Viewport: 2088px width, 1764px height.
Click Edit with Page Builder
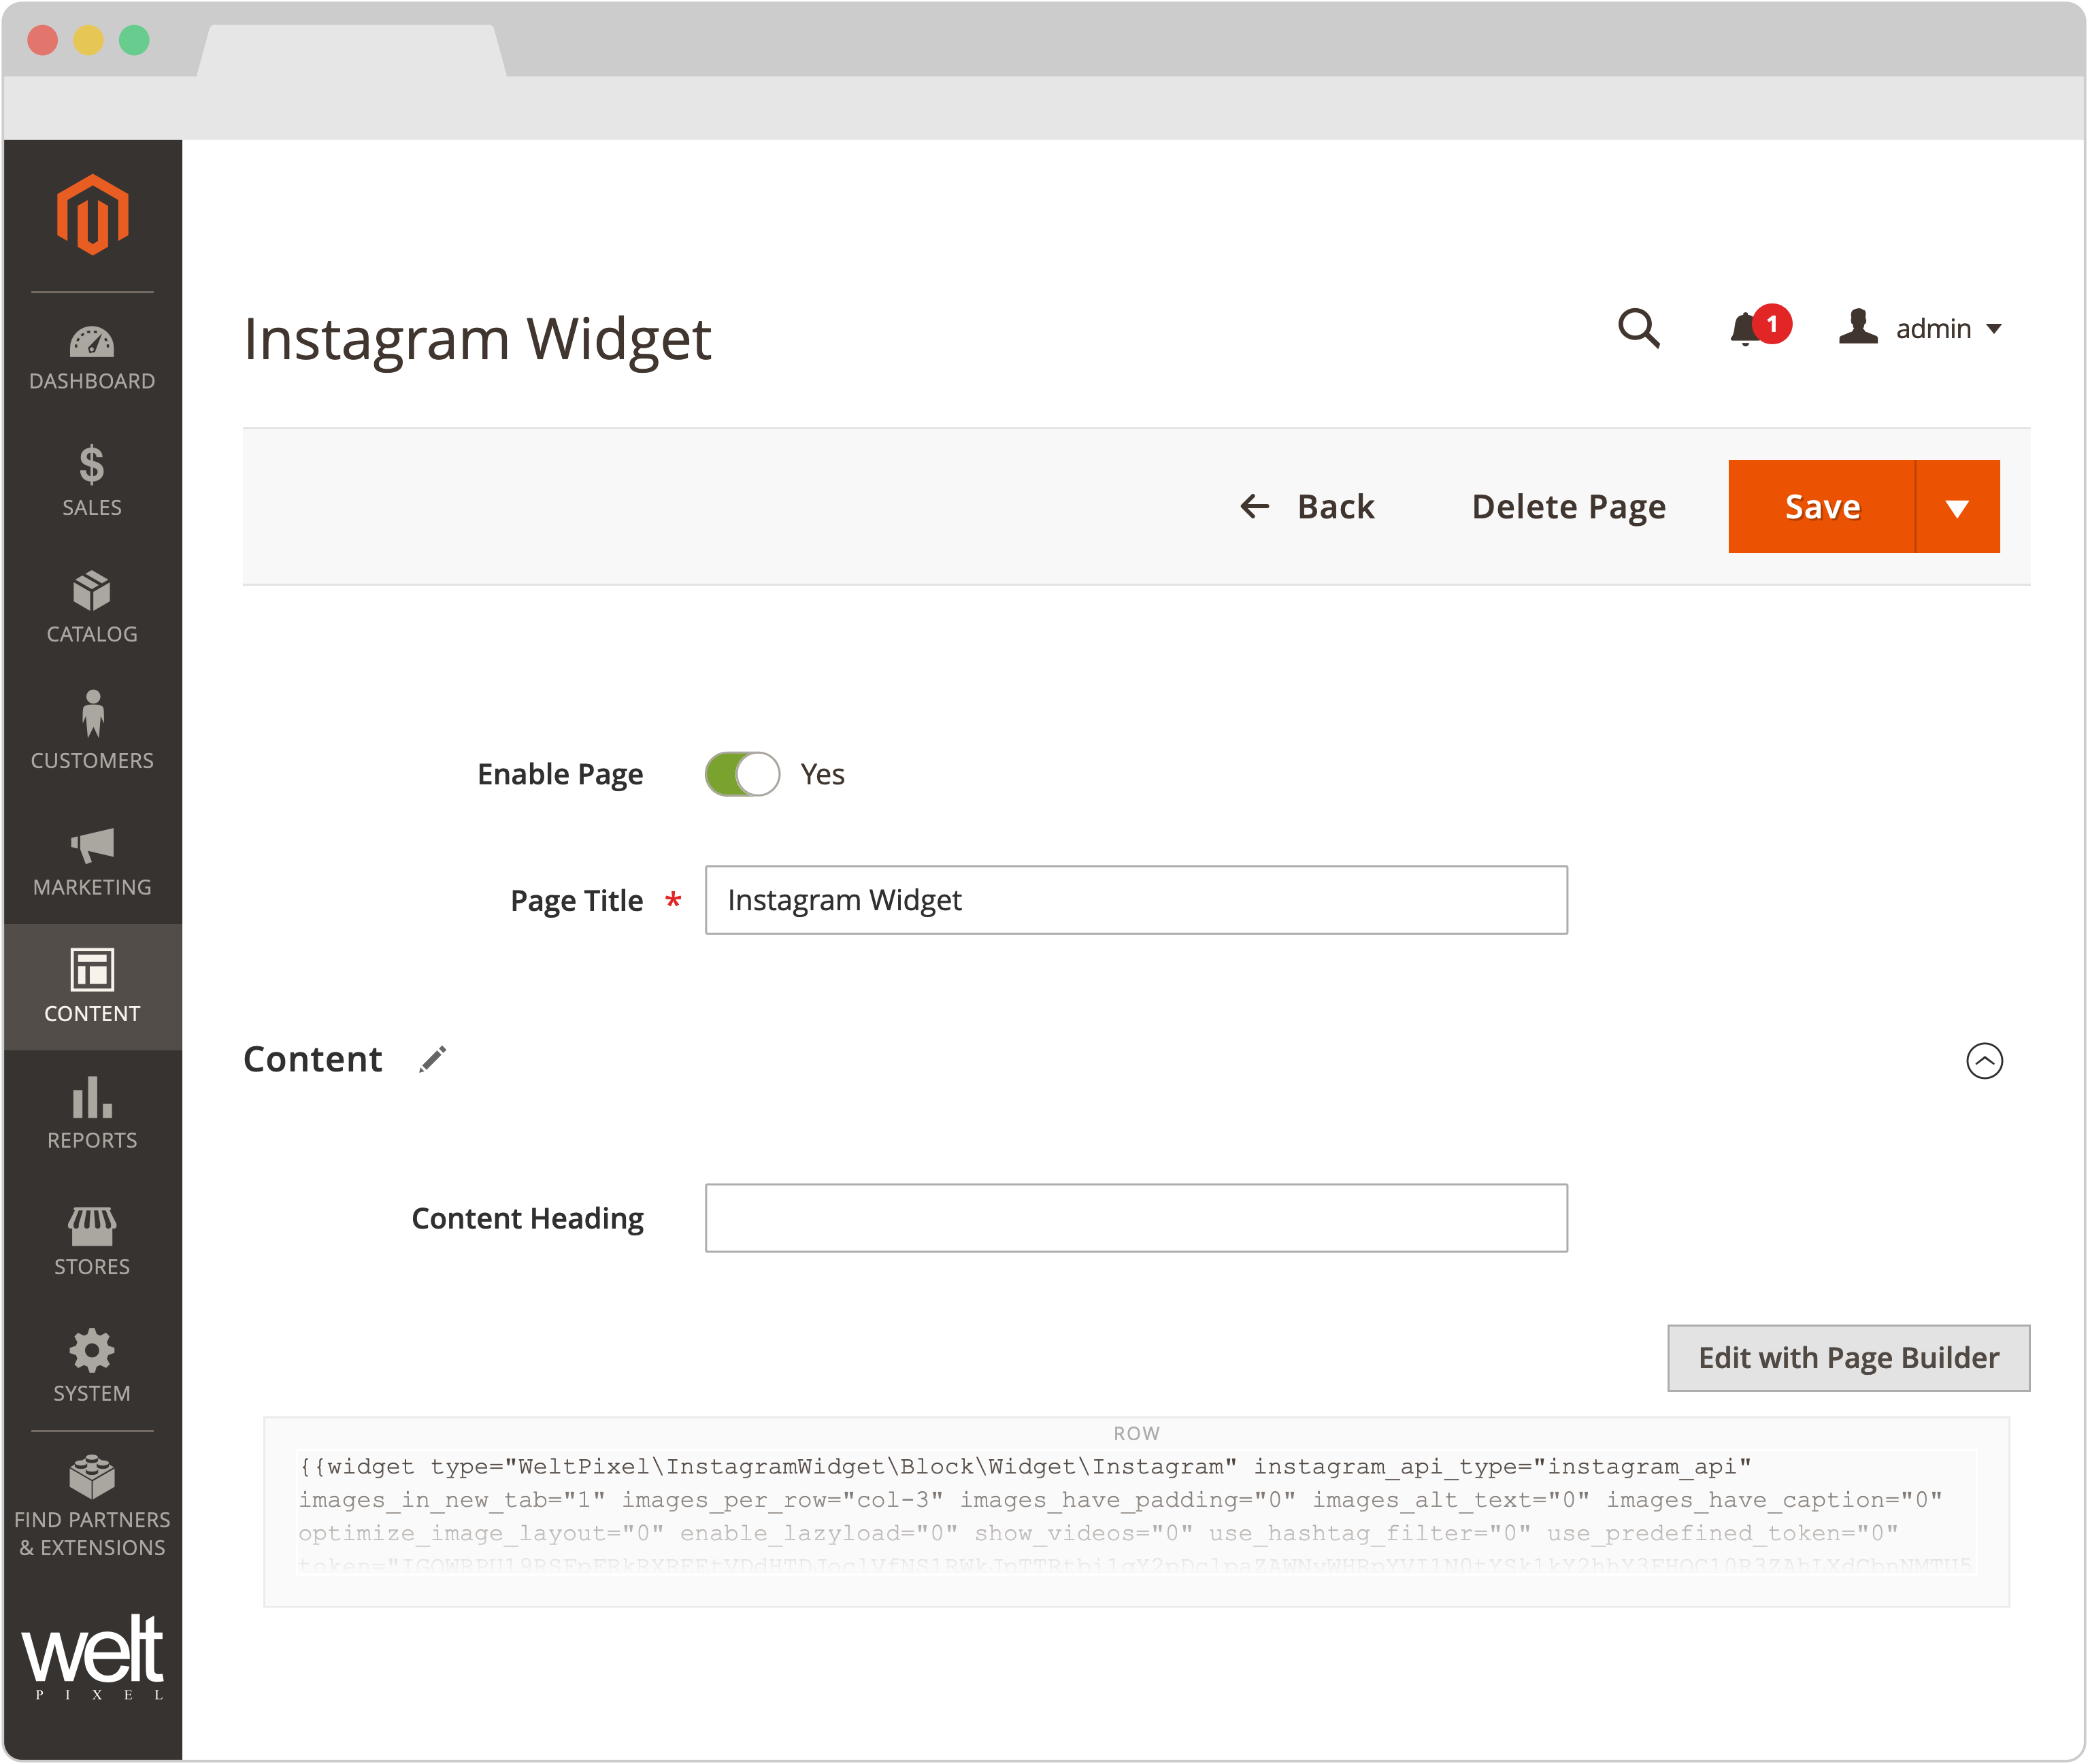click(x=1847, y=1358)
